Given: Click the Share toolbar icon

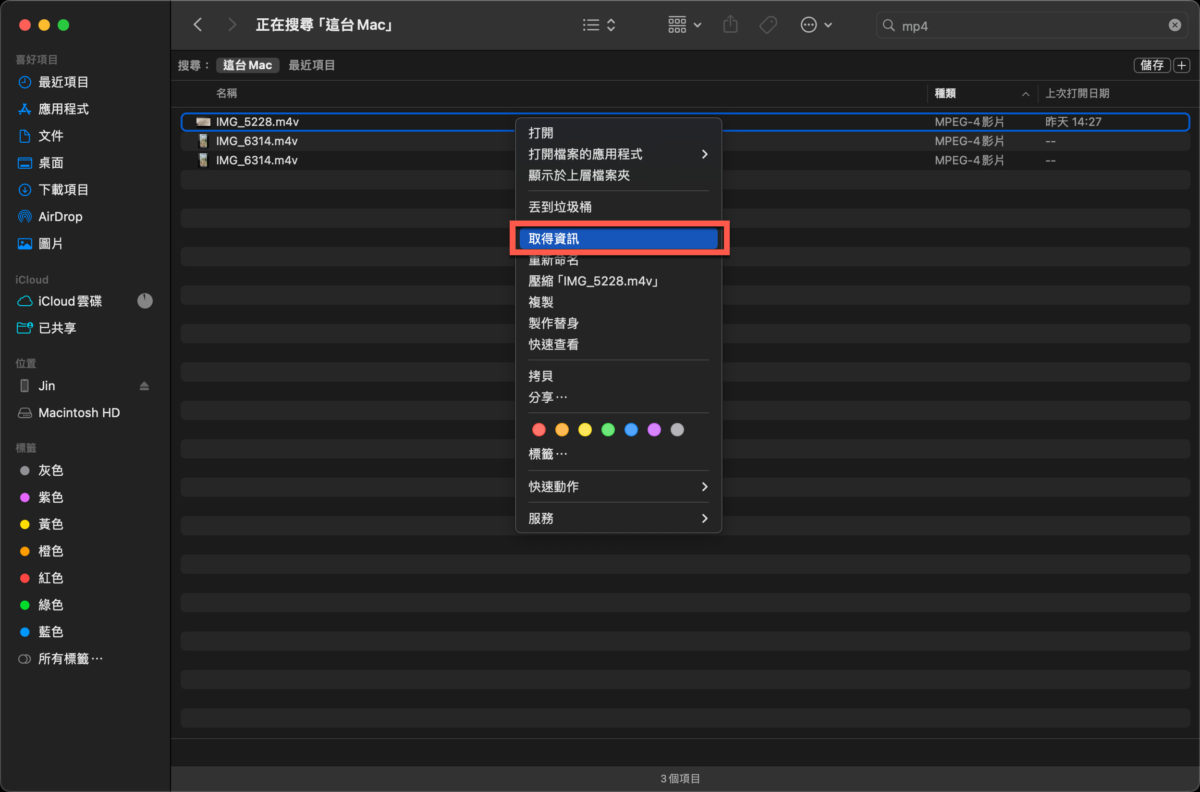Looking at the screenshot, I should pyautogui.click(x=730, y=25).
